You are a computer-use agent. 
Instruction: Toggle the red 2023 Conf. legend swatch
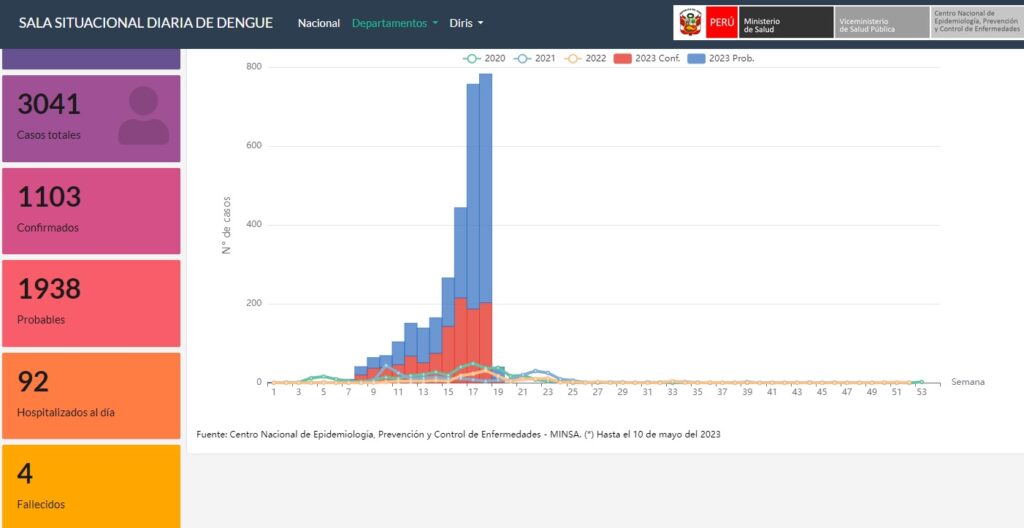coord(622,58)
